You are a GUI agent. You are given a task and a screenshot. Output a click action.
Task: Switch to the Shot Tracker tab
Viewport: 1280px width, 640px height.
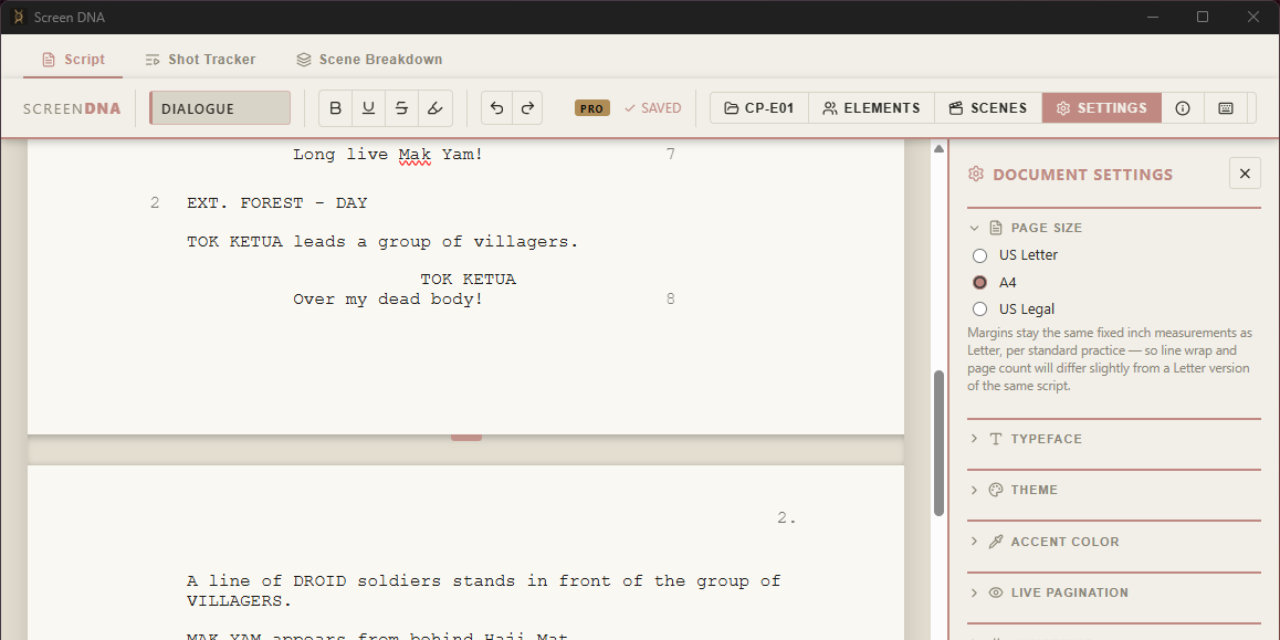coord(200,60)
